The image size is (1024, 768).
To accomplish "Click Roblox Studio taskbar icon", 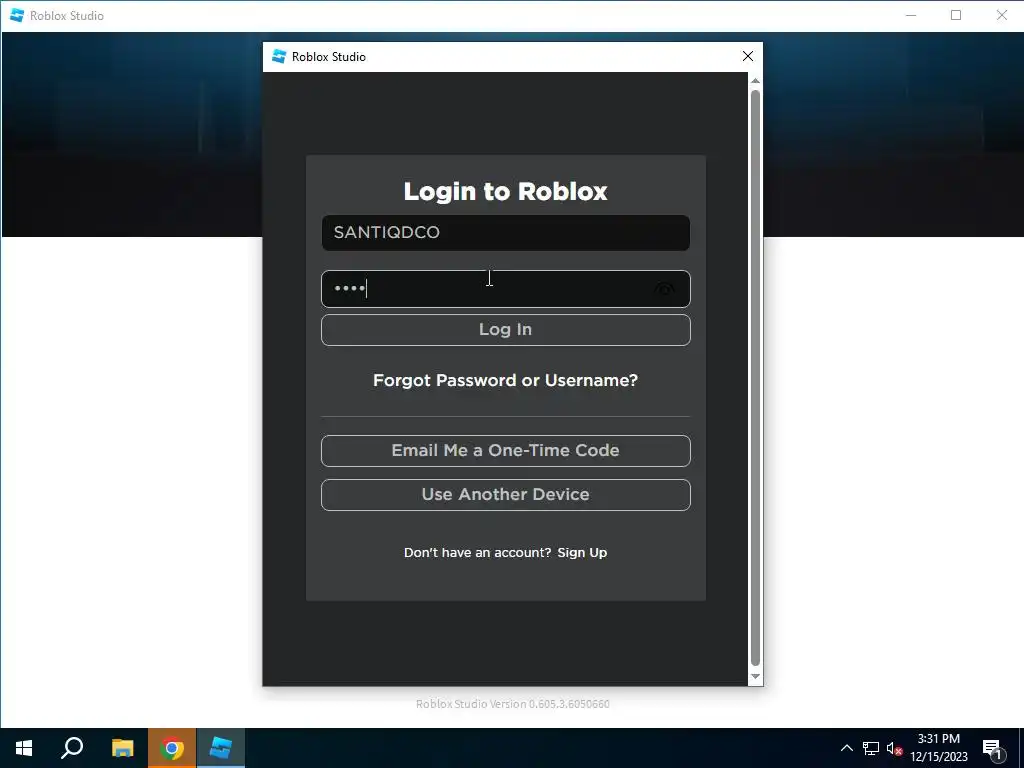I will [221, 748].
